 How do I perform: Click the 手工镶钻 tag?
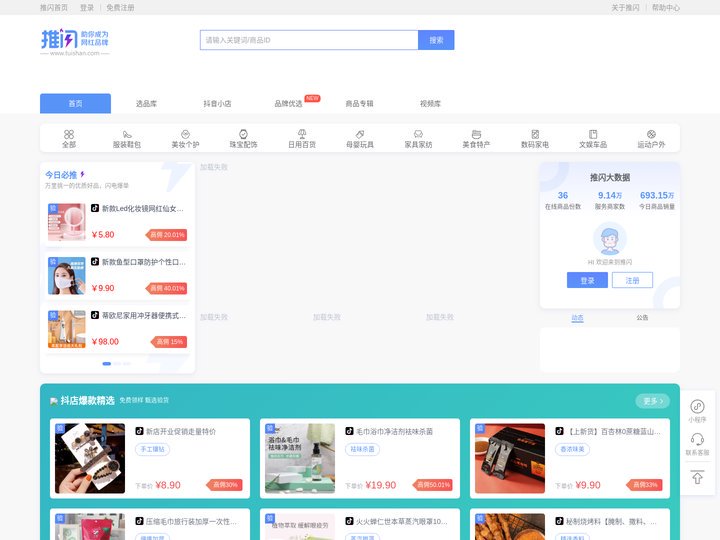pyautogui.click(x=152, y=449)
